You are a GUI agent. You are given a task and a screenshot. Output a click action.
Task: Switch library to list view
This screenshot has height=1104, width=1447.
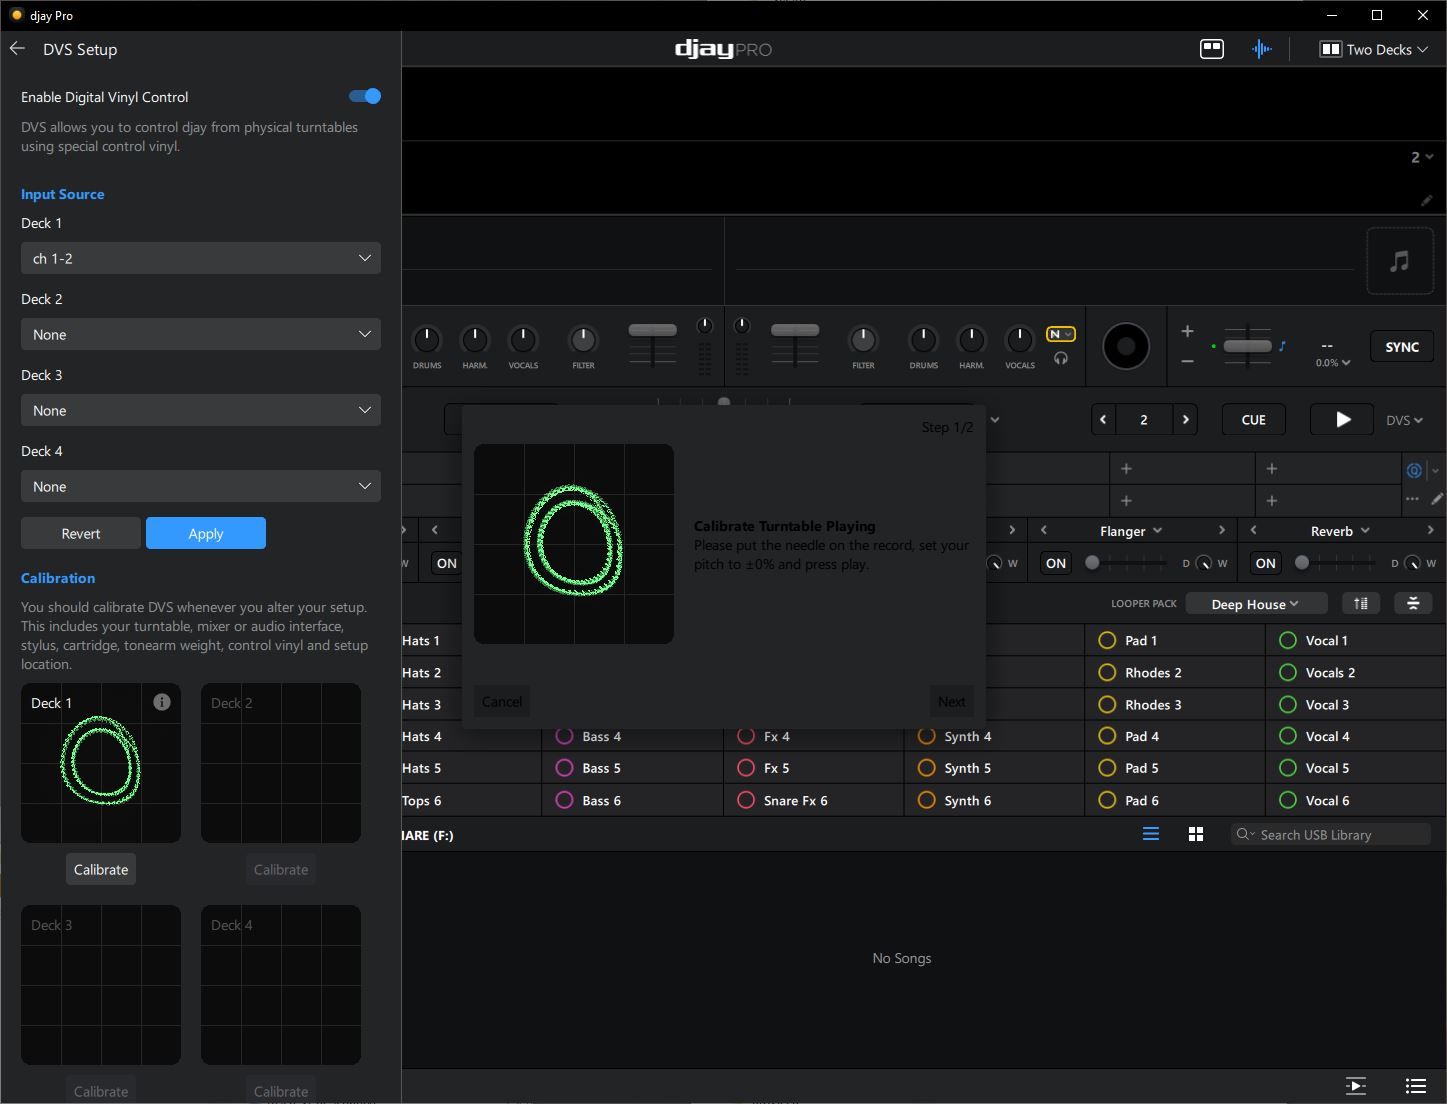point(1151,834)
